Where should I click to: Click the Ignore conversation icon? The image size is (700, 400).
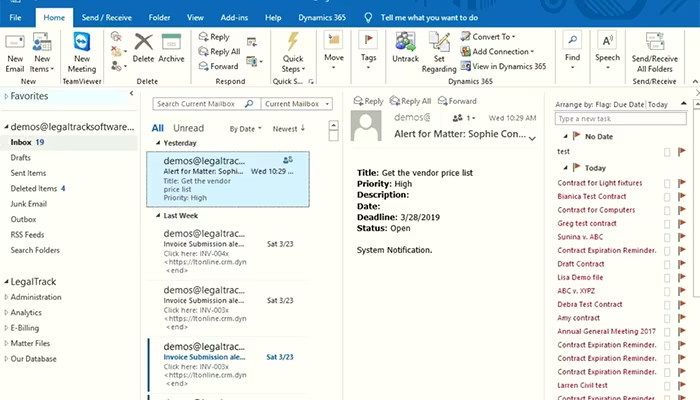[x=116, y=37]
